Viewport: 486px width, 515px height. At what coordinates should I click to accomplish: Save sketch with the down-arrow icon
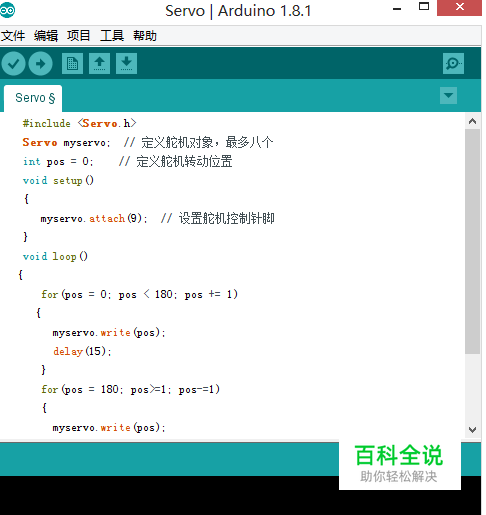[x=126, y=63]
